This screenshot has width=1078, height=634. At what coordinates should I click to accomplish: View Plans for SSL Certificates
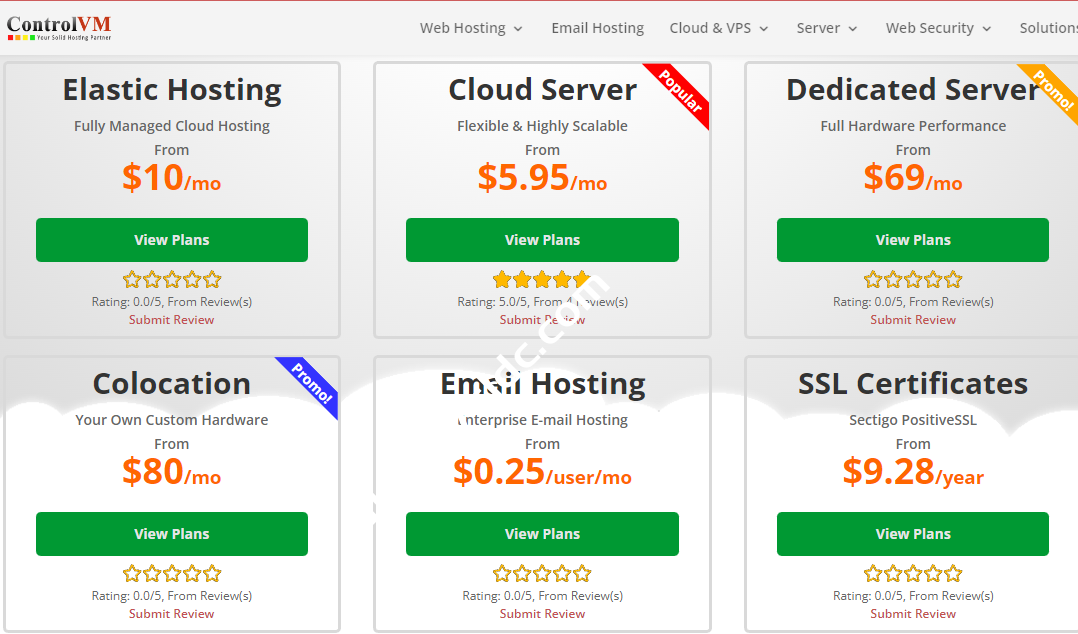click(912, 534)
